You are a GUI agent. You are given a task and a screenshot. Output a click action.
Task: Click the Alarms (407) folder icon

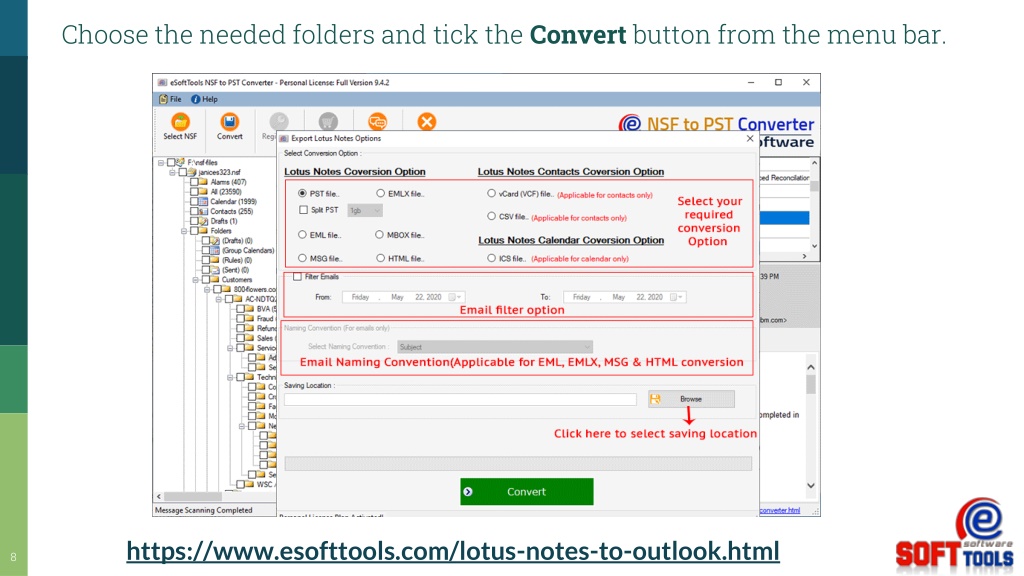coord(204,182)
